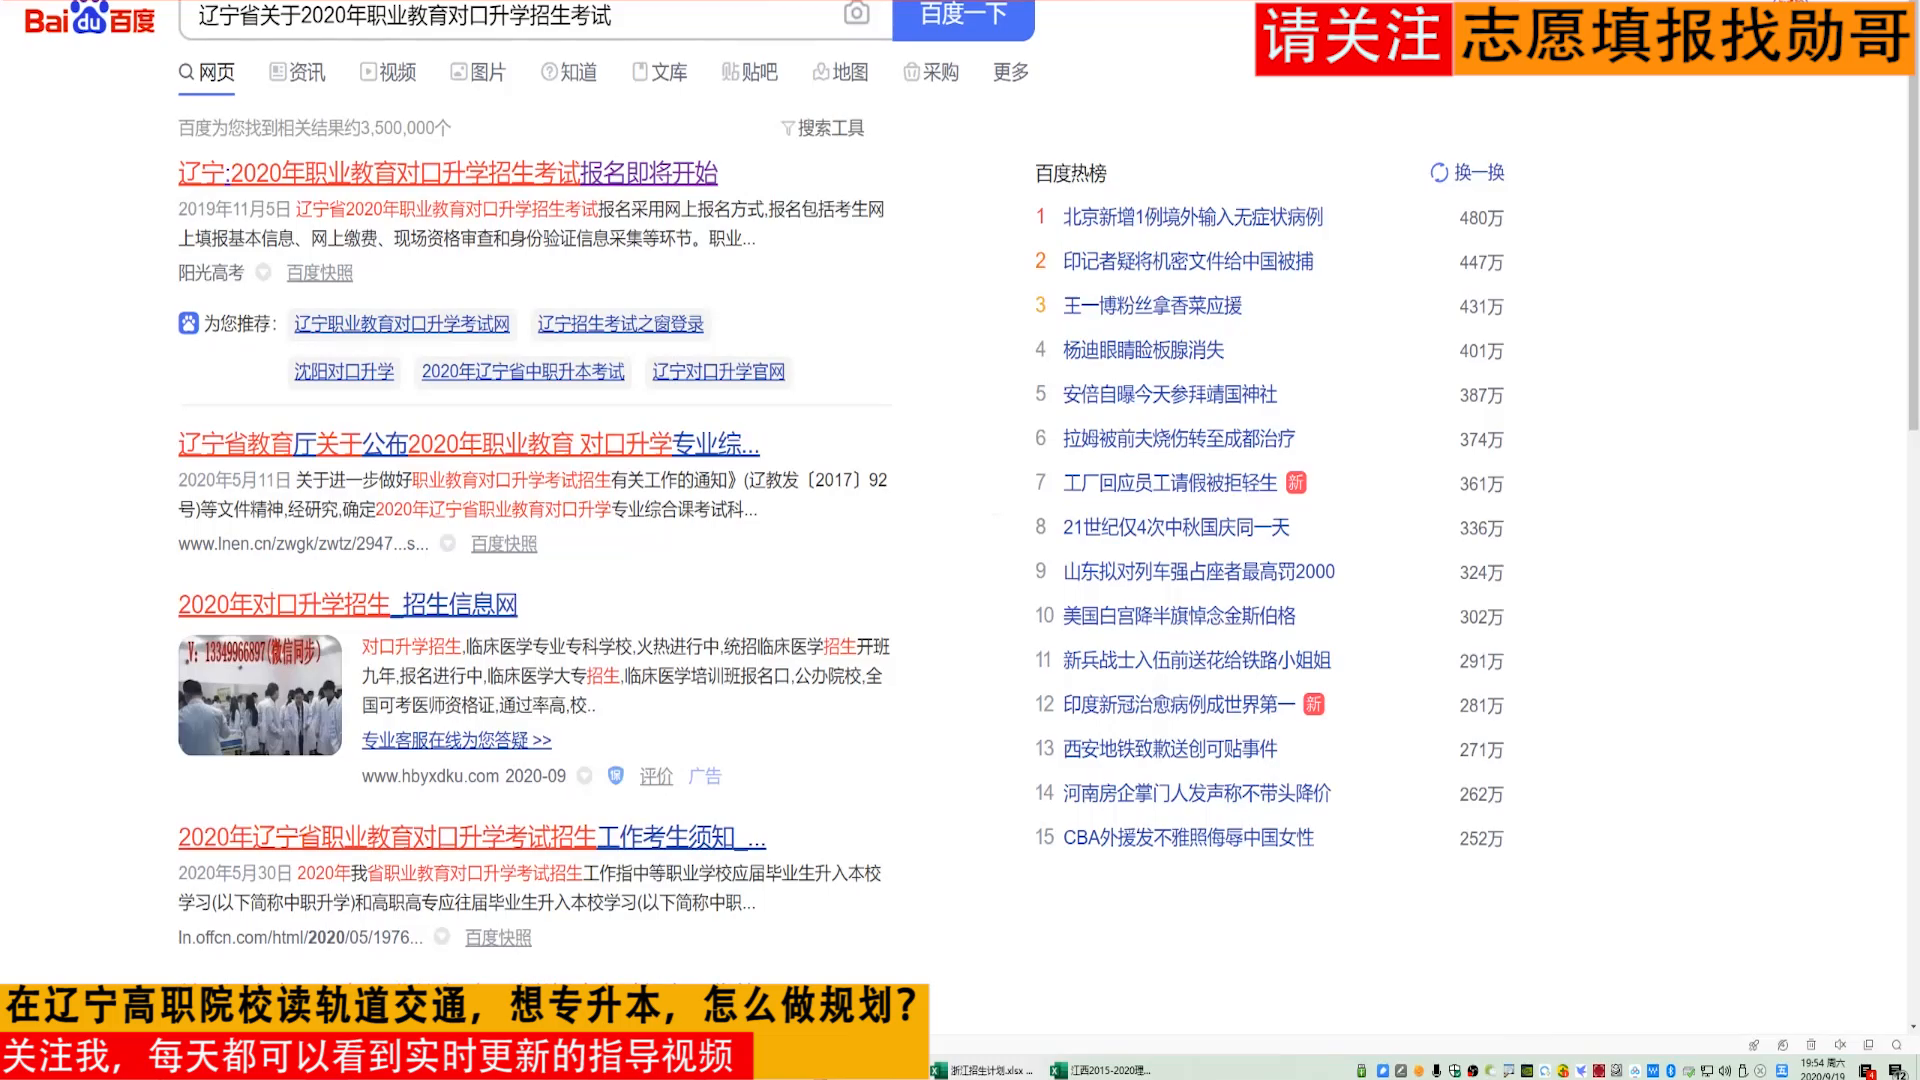
Task: Open suggestion 辽宁招生考试之窗登录
Action: (621, 324)
